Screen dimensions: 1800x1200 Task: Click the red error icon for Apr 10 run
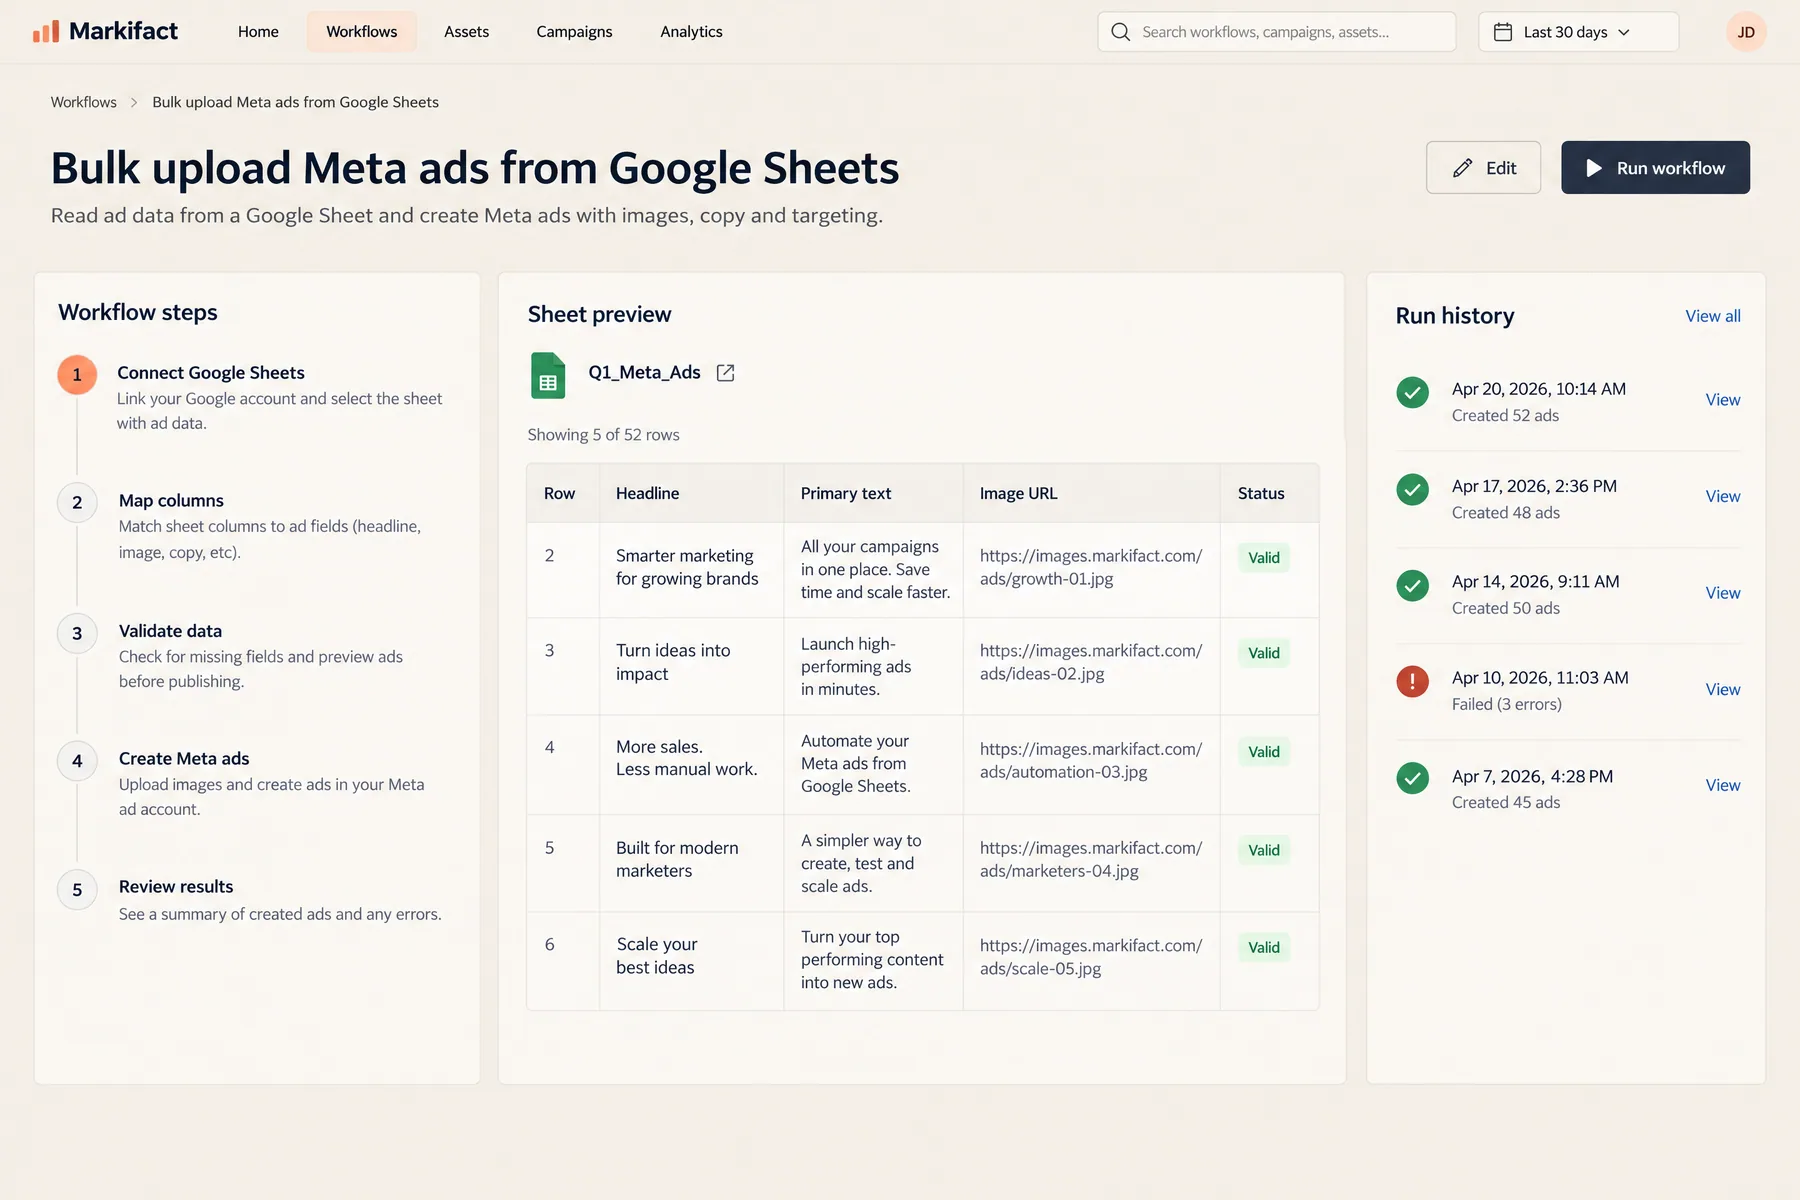tap(1412, 682)
